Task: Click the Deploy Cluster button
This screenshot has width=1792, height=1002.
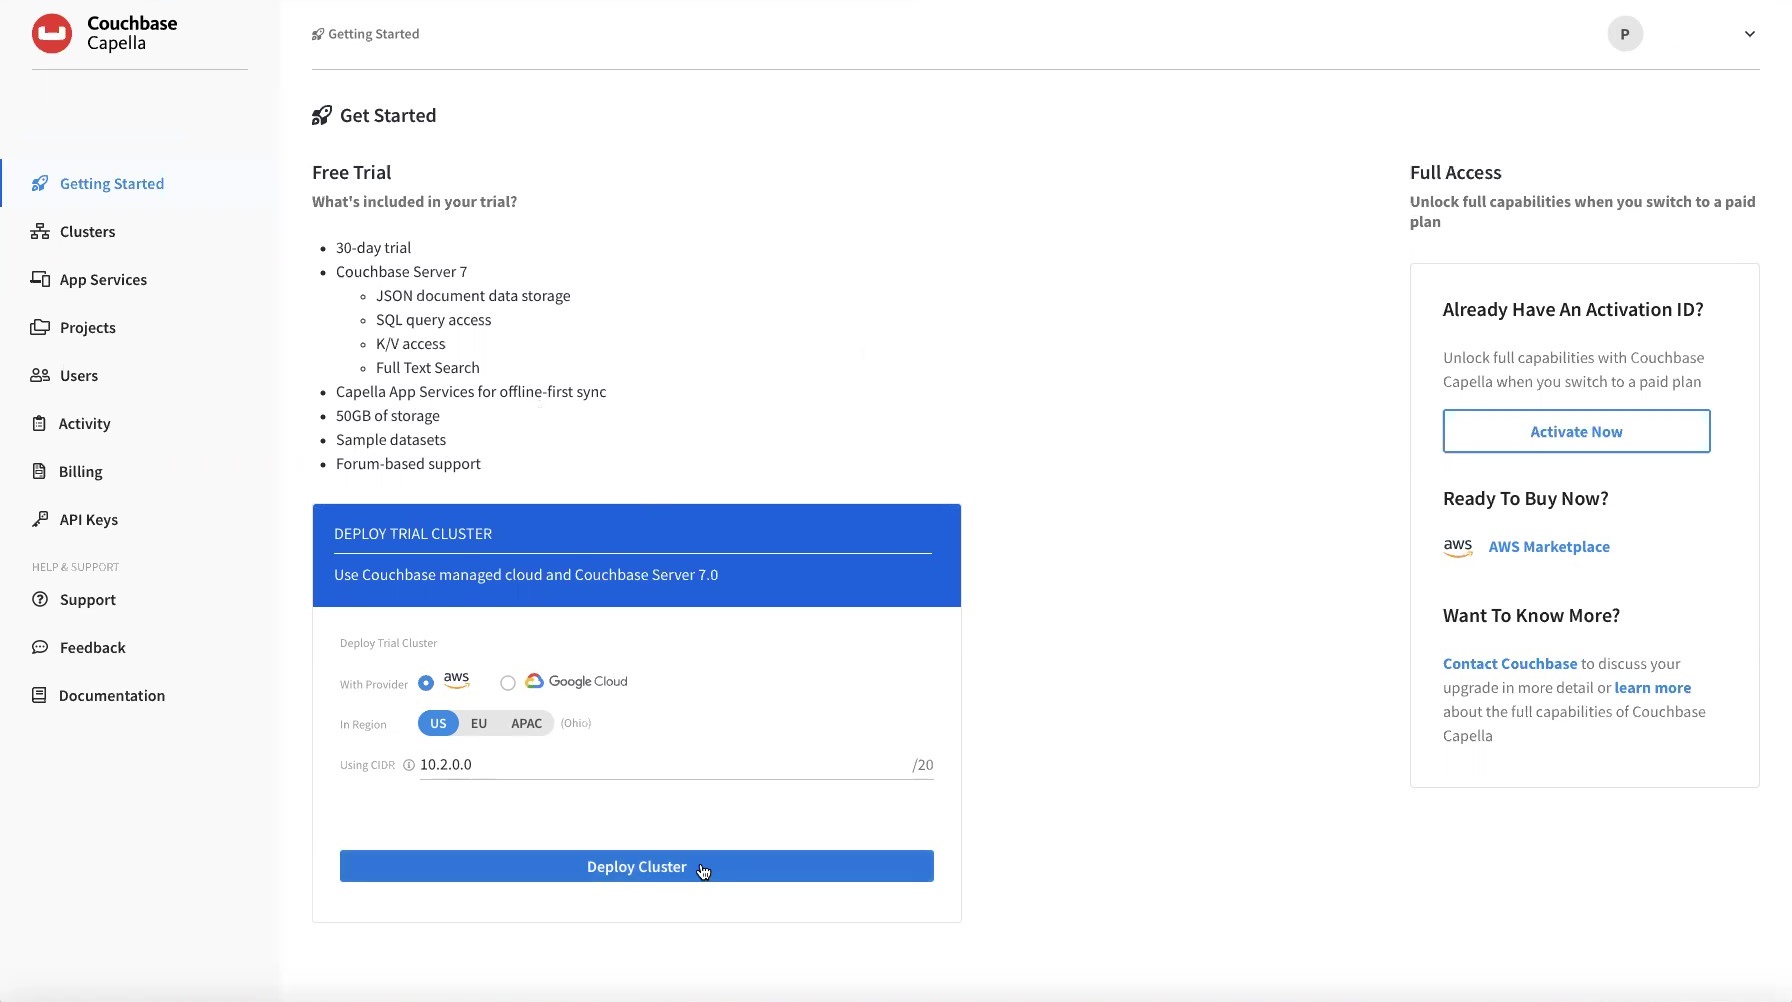Action: [636, 866]
